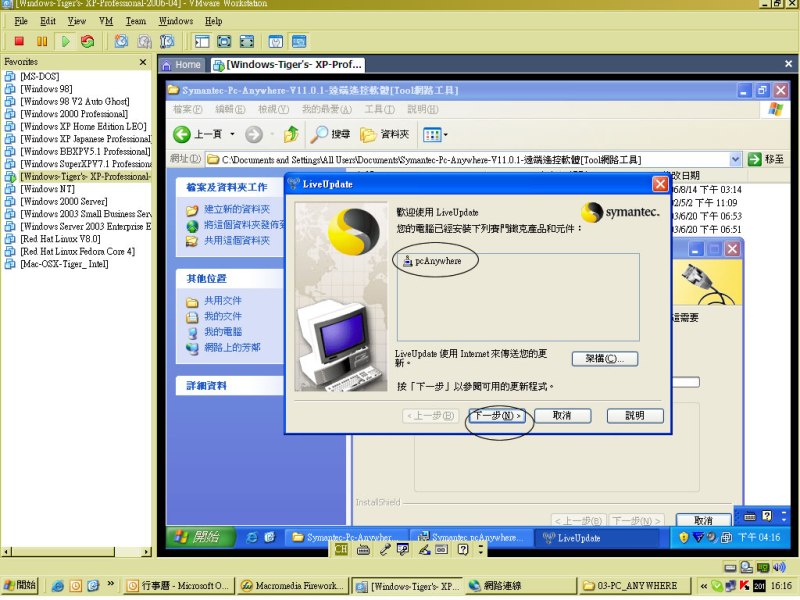Click 建立新的資料夾 link
This screenshot has height=600, width=800.
point(237,209)
